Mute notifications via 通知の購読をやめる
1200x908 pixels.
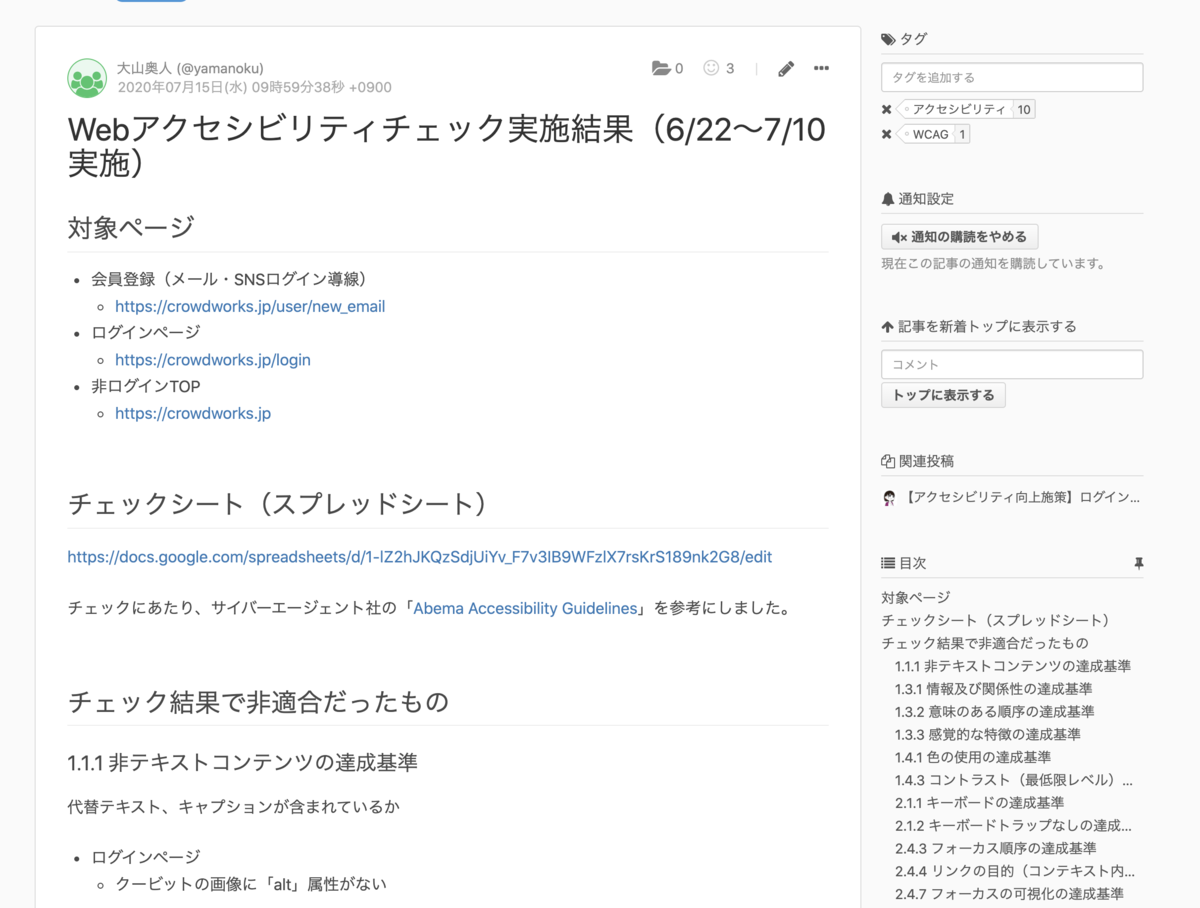(958, 236)
